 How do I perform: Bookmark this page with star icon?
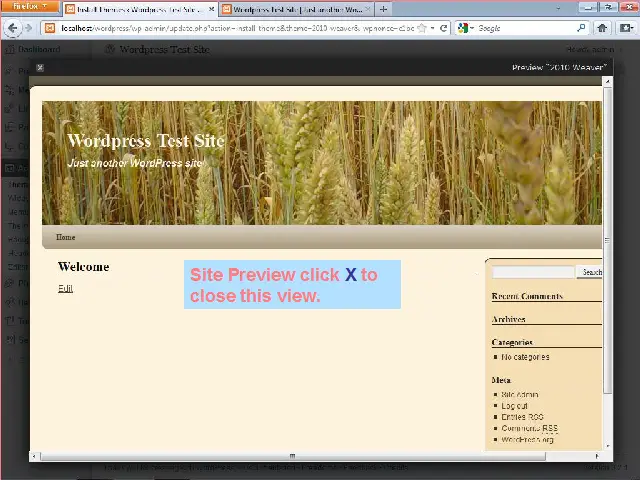422,28
